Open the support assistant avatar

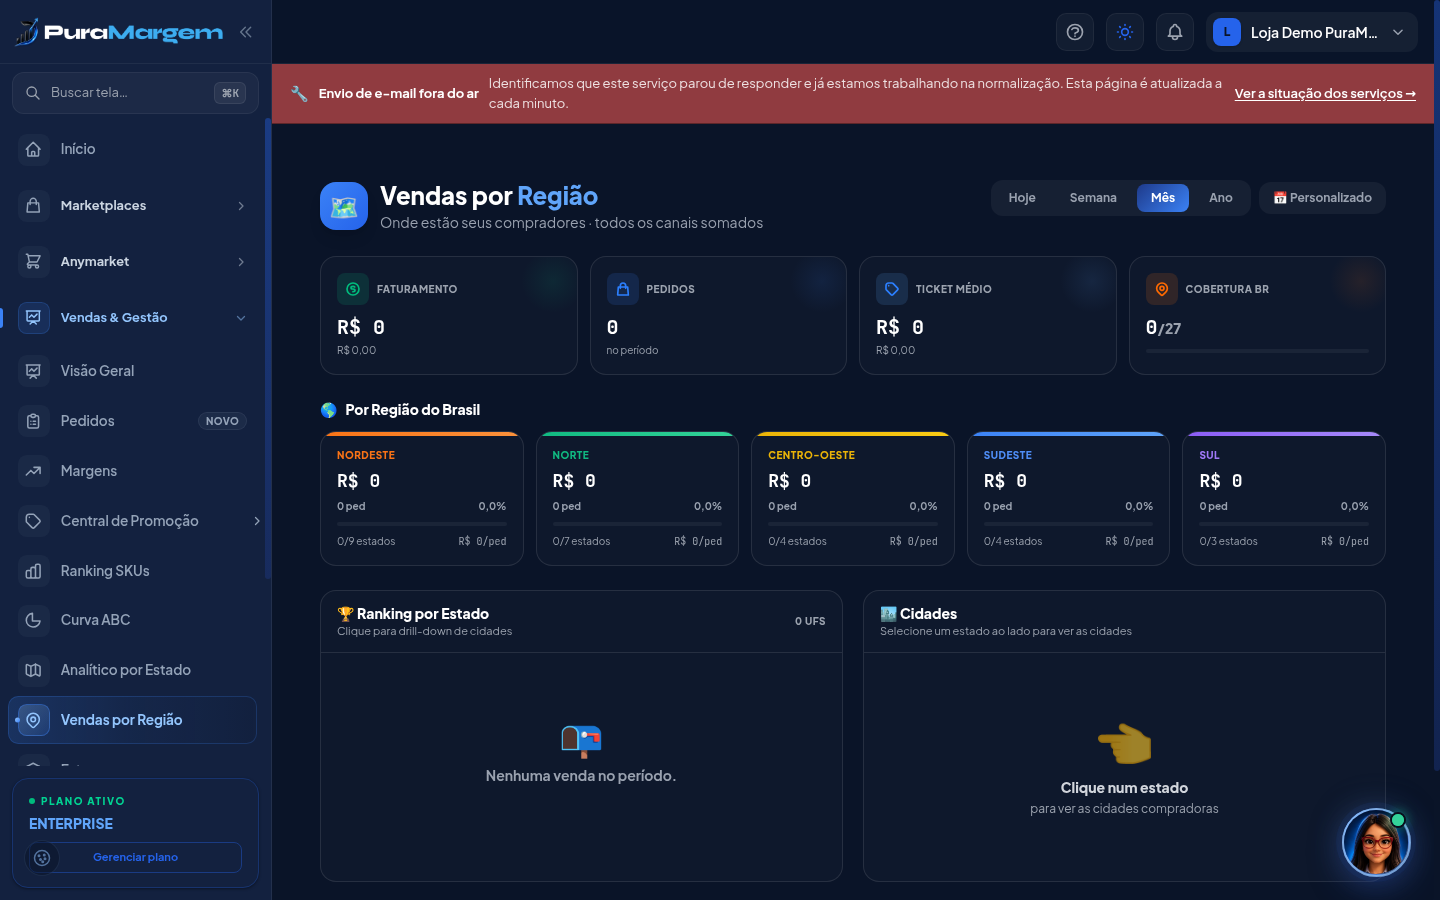tap(1376, 842)
